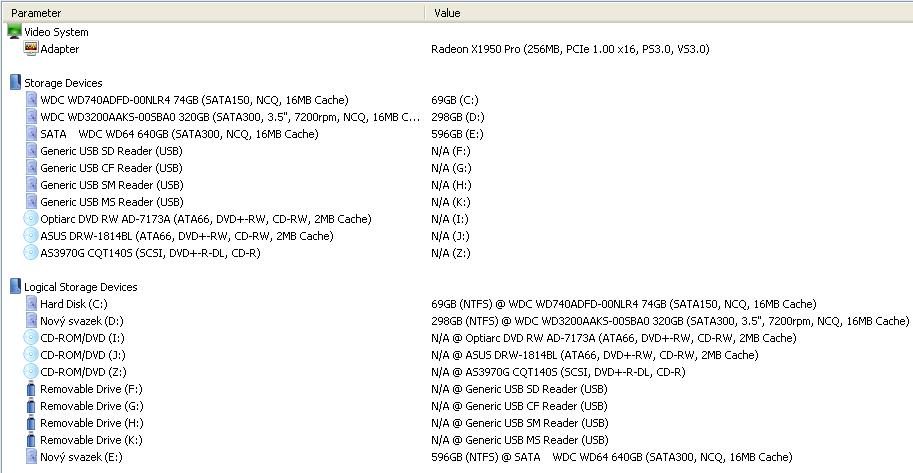The width and height of the screenshot is (913, 473).
Task: Select the WDC WD3200AAKS-00SBA0 320GB row
Action: click(230, 117)
